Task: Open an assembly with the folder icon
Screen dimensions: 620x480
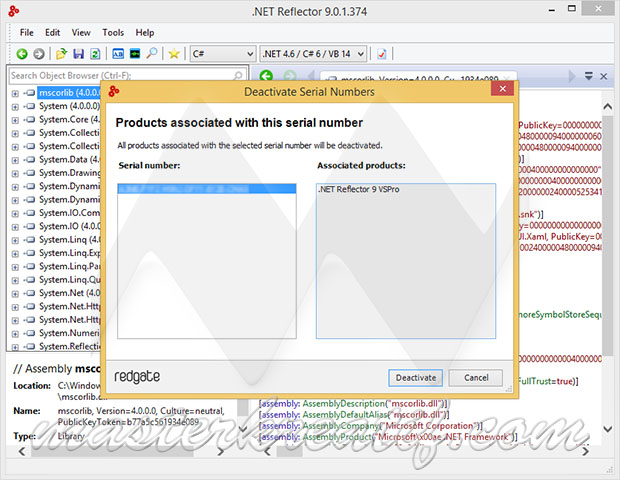Action: [61, 54]
